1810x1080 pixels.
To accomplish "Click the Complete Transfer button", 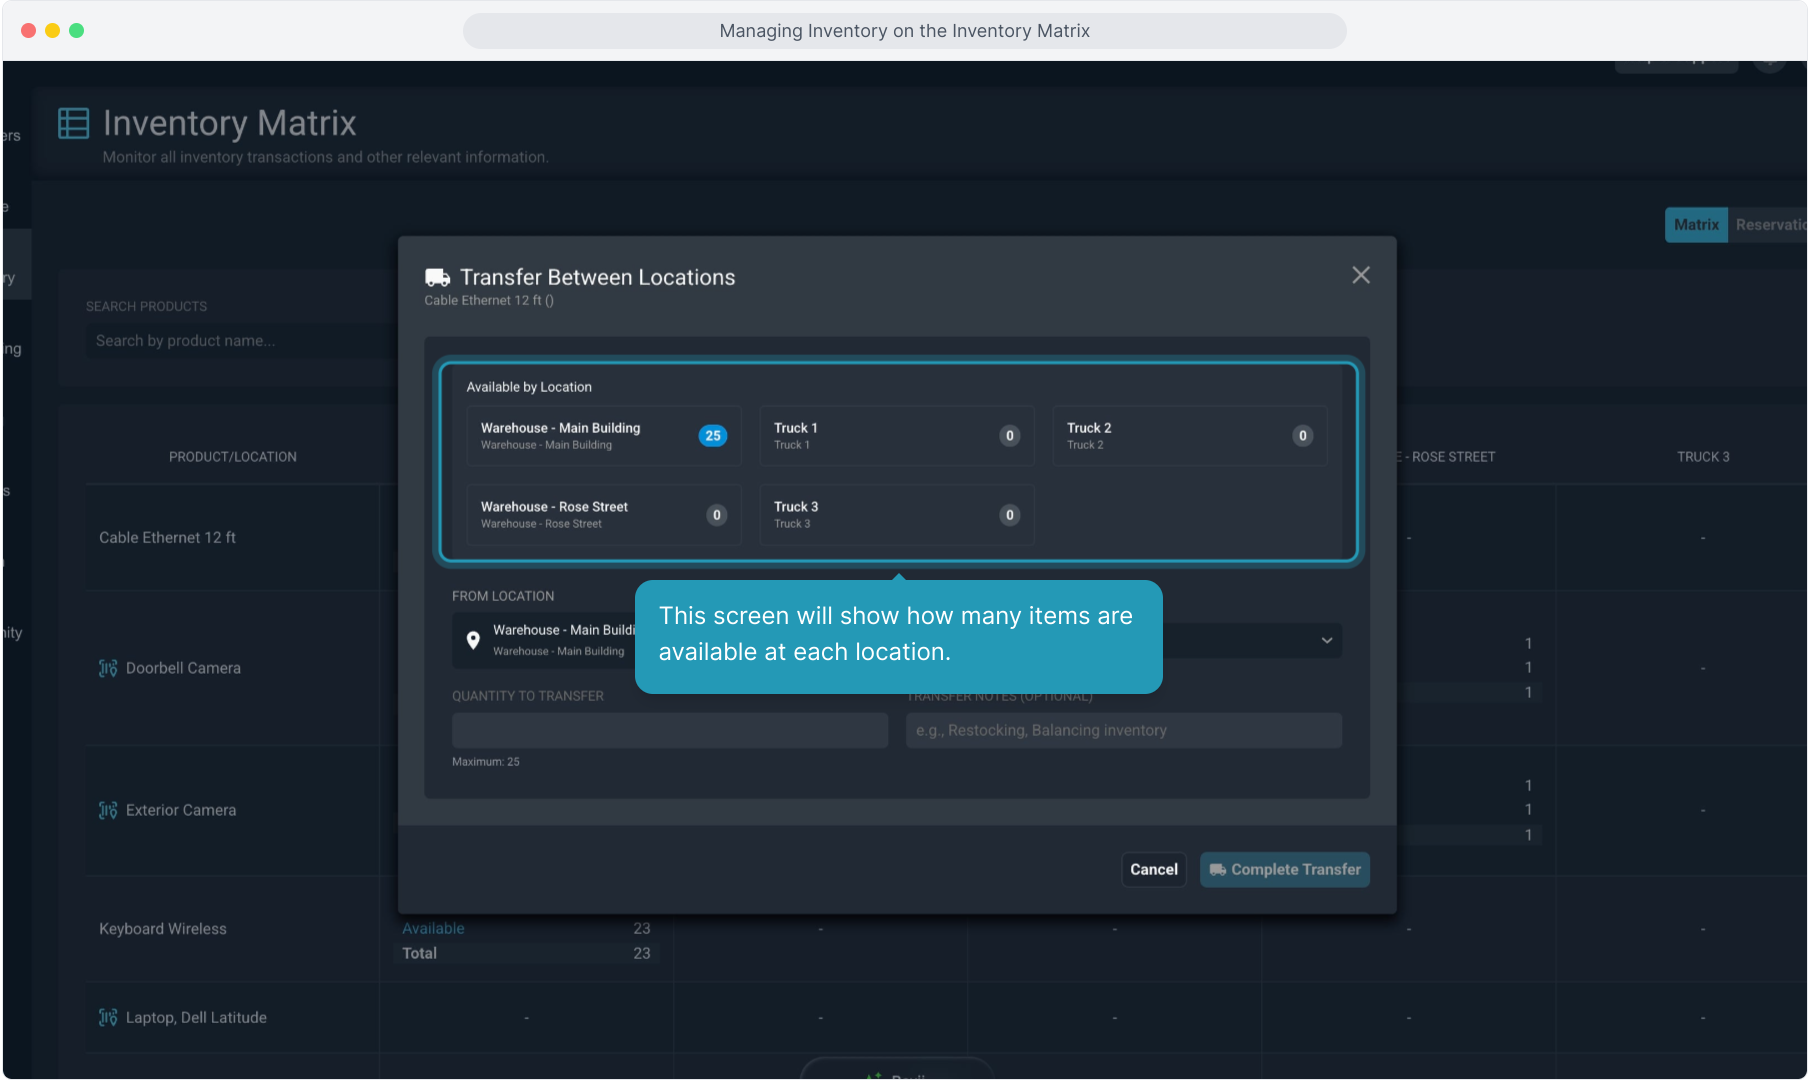I will pos(1284,870).
